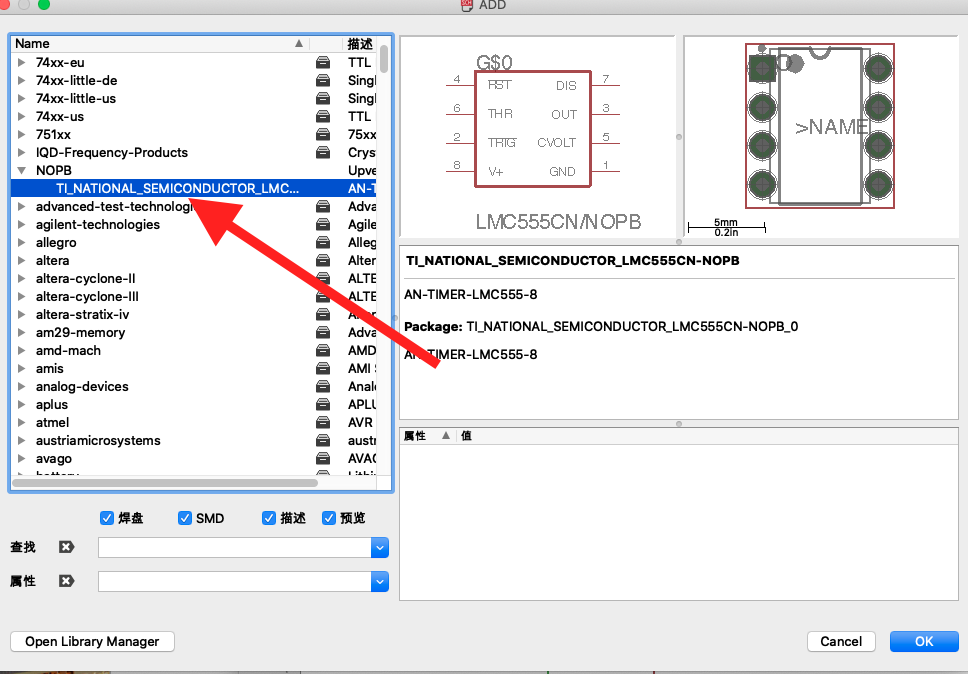
Task: Toggle the 焊盘 checkbox
Action: tap(107, 518)
